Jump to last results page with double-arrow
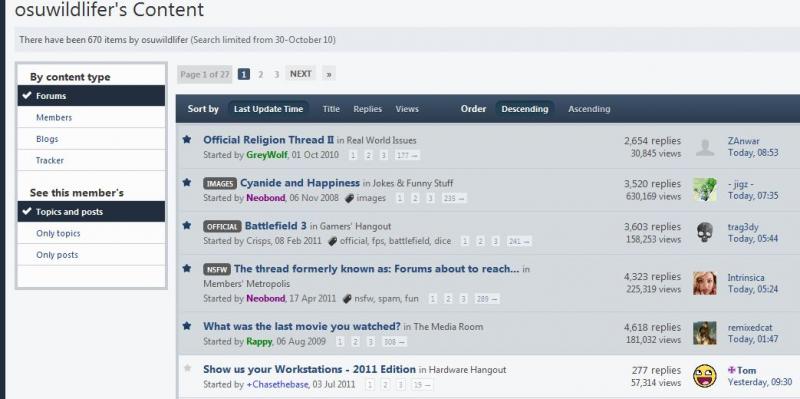 tap(329, 74)
